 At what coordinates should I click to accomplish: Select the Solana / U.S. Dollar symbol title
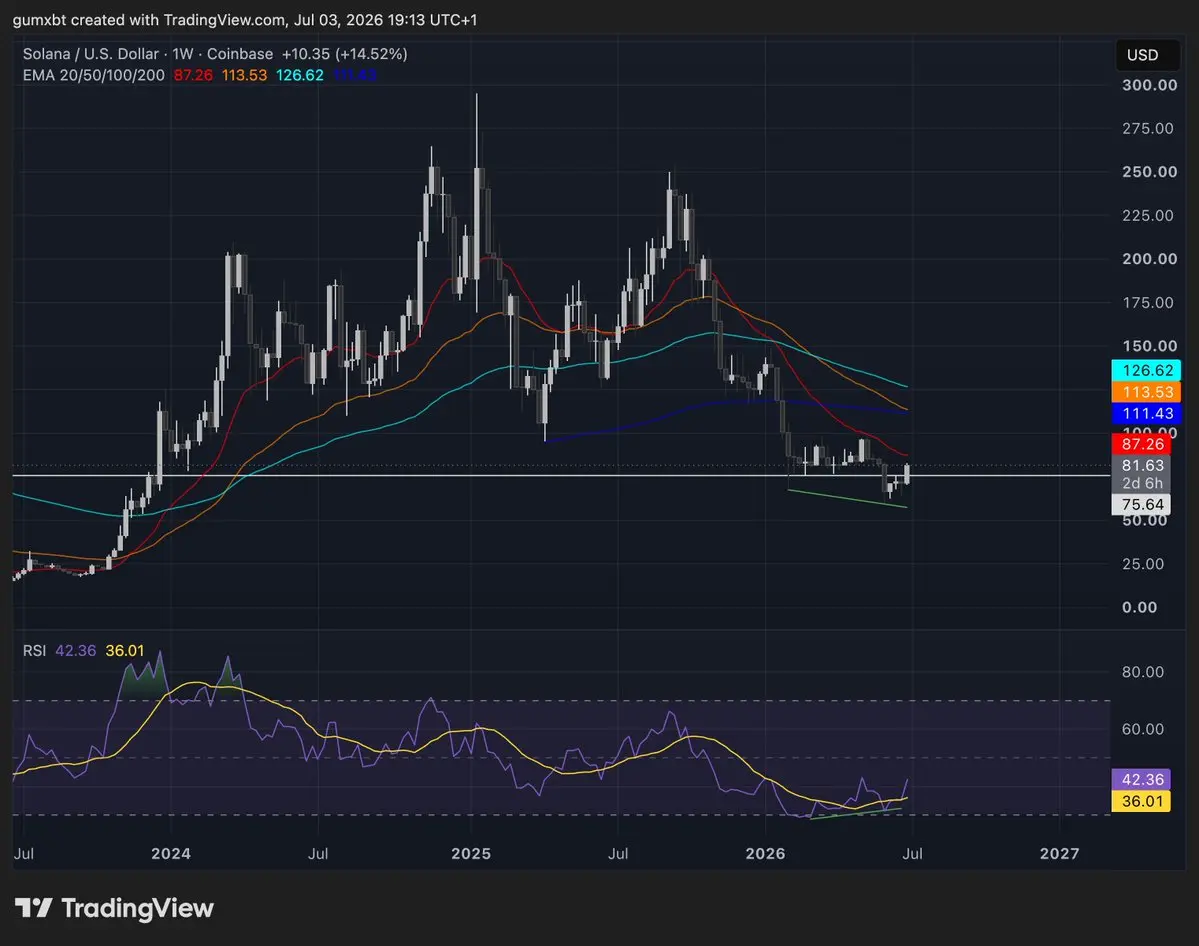pos(90,54)
